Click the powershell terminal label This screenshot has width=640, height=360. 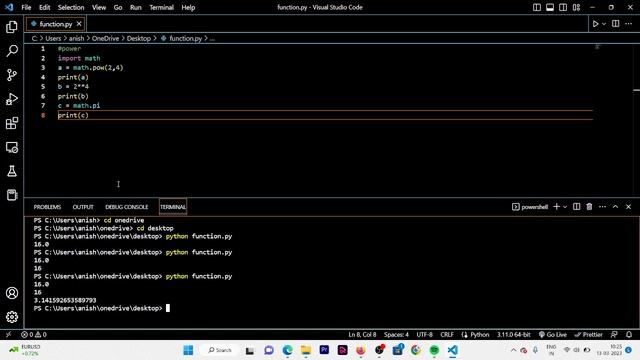(x=530, y=207)
